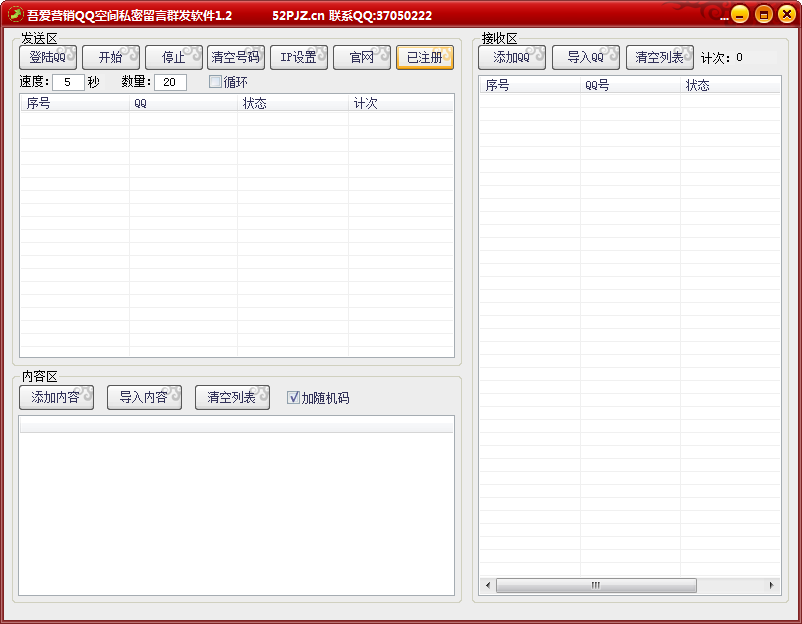
Task: Select the 数量 quantity input field
Action: click(x=170, y=82)
